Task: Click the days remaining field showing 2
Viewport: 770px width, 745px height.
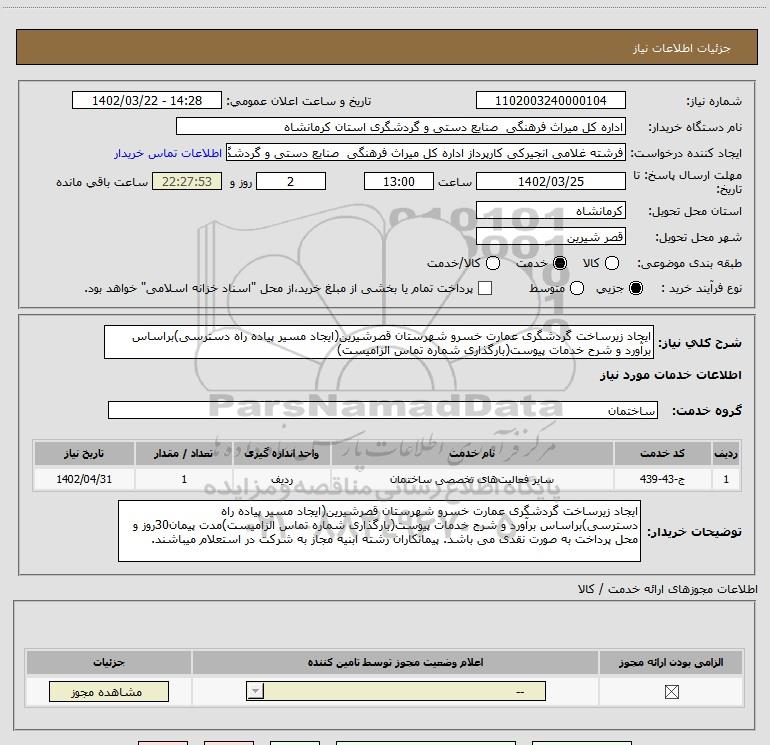Action: [291, 181]
